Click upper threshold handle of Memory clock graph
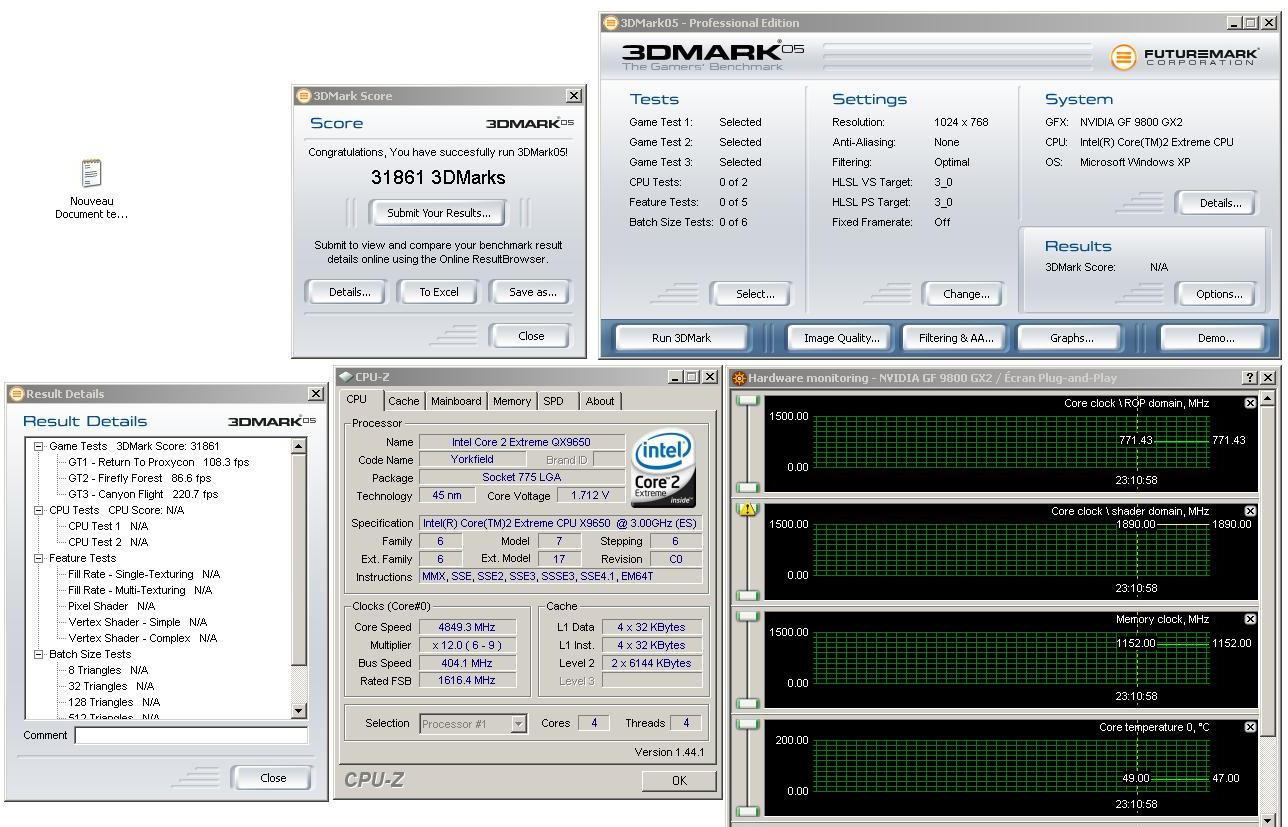The height and width of the screenshot is (827, 1288). (748, 616)
